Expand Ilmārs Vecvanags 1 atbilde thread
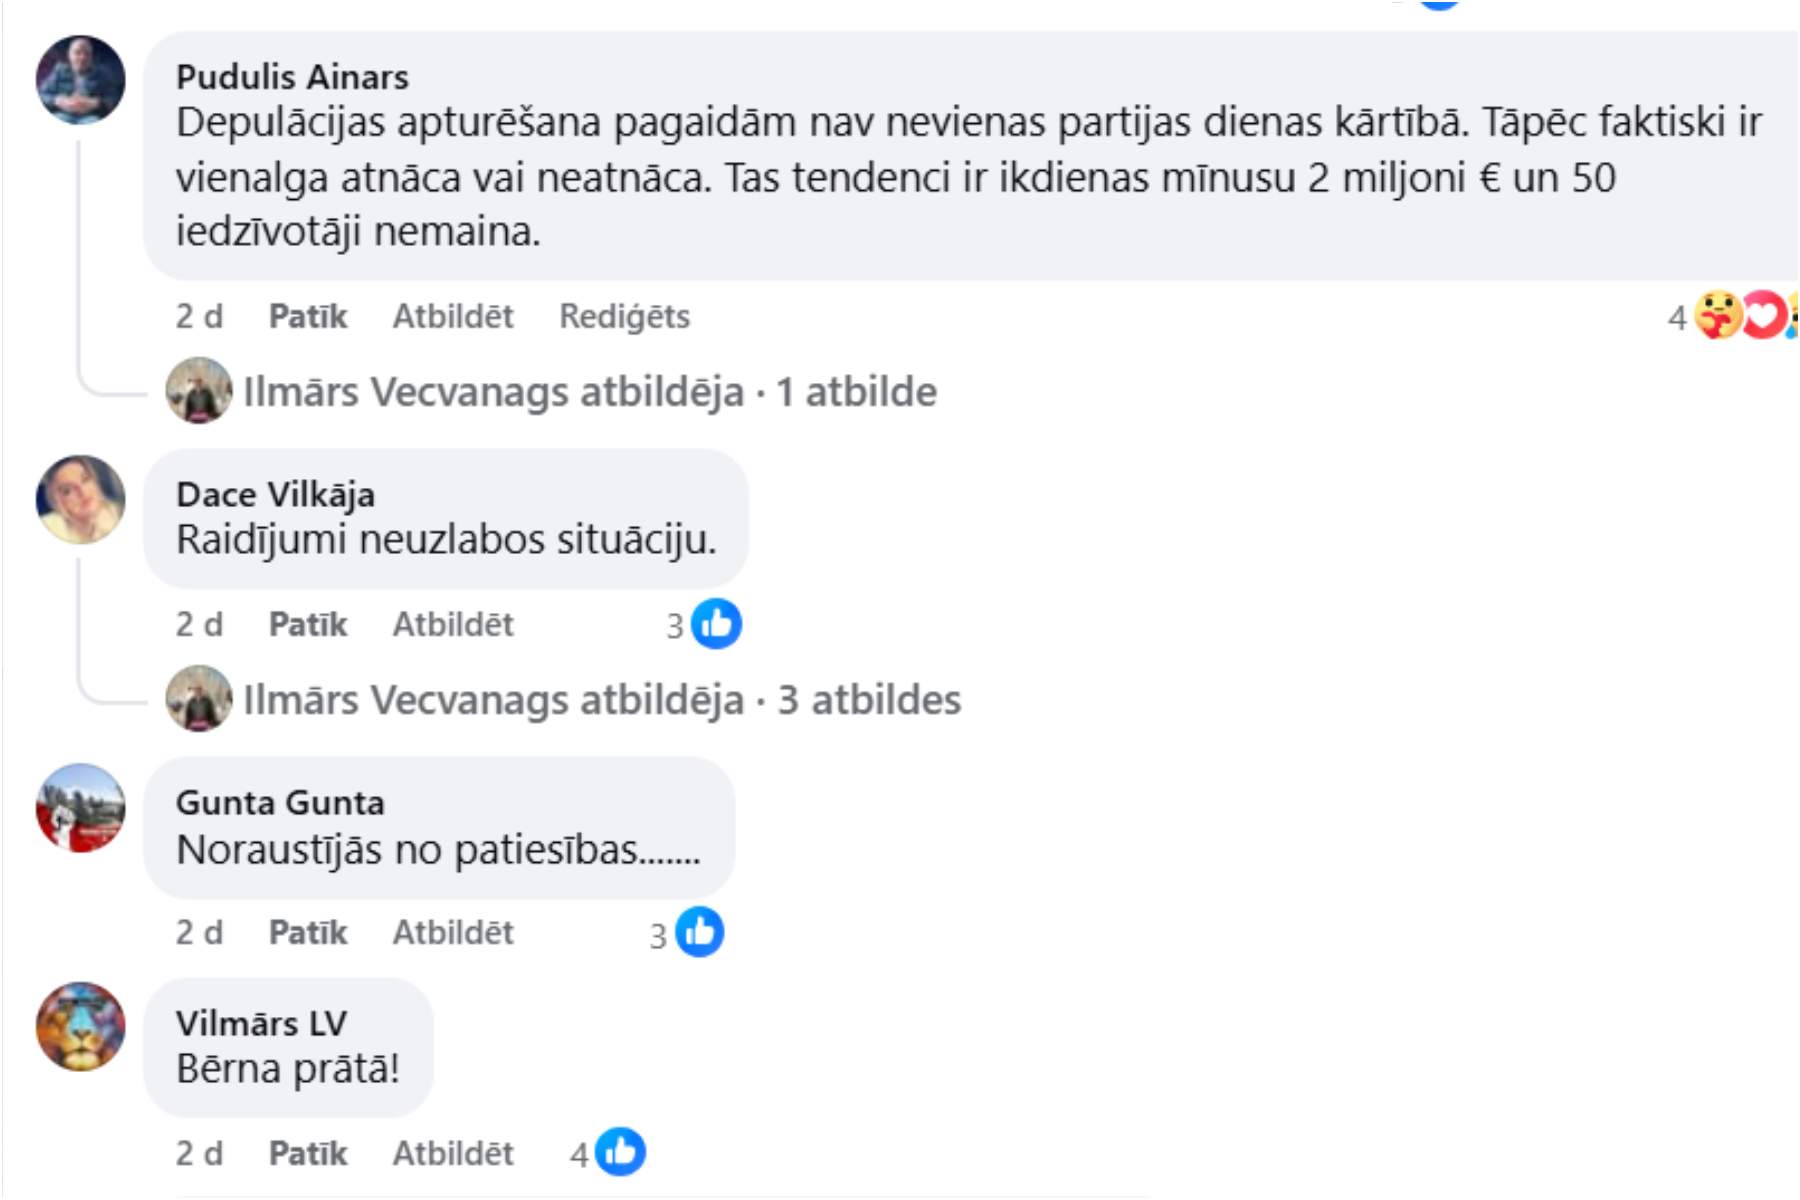Screen dimensions: 1800x1200 (x=590, y=392)
